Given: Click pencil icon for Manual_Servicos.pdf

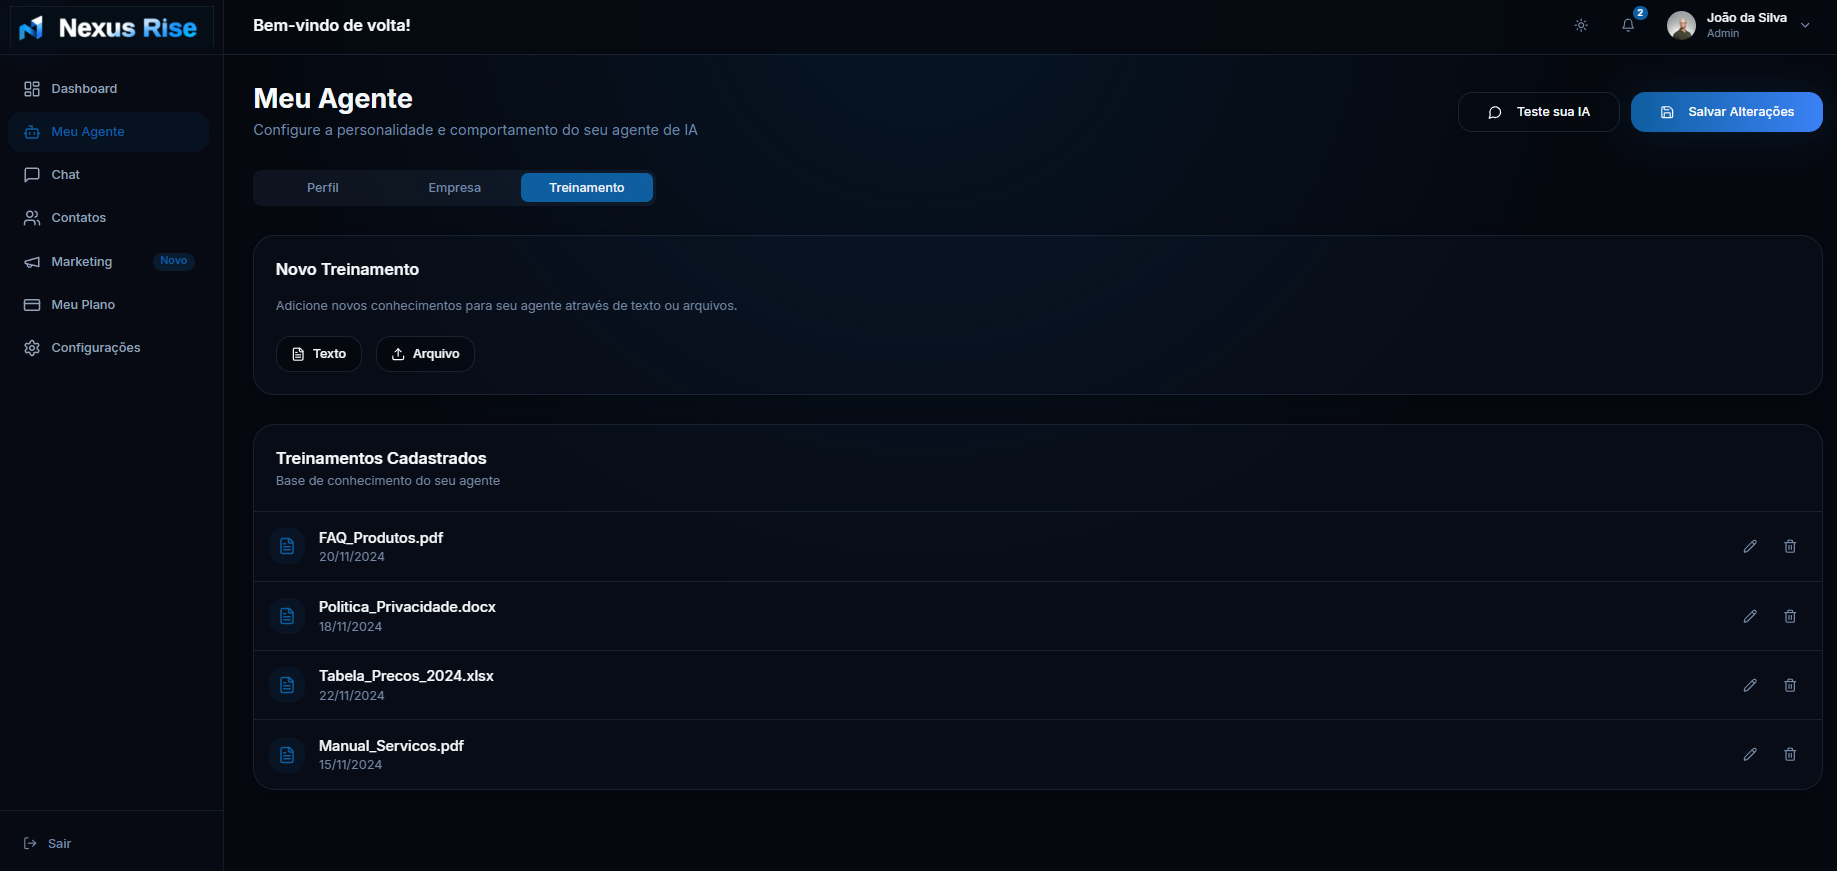Looking at the screenshot, I should click(x=1750, y=755).
